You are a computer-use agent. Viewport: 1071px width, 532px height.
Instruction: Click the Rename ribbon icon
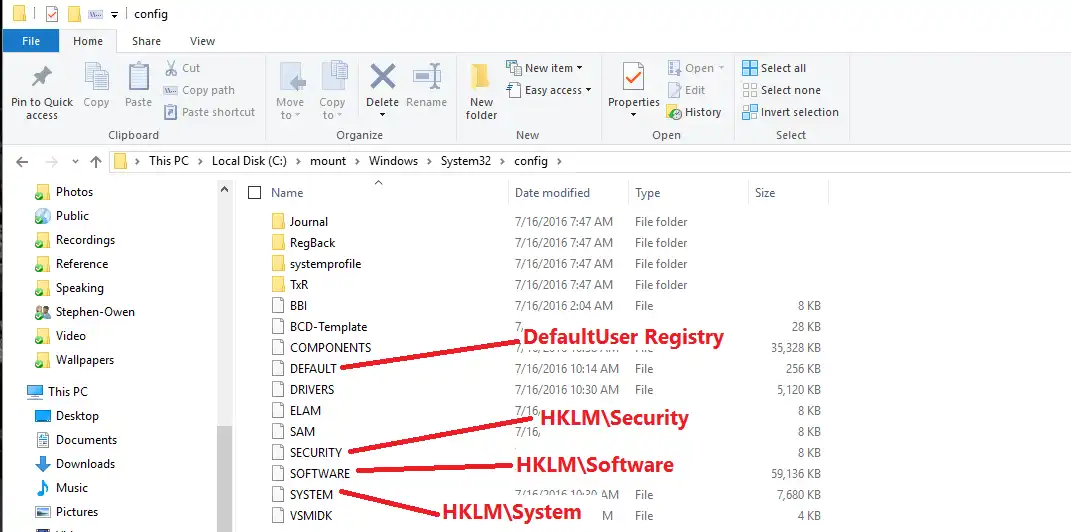(x=426, y=76)
